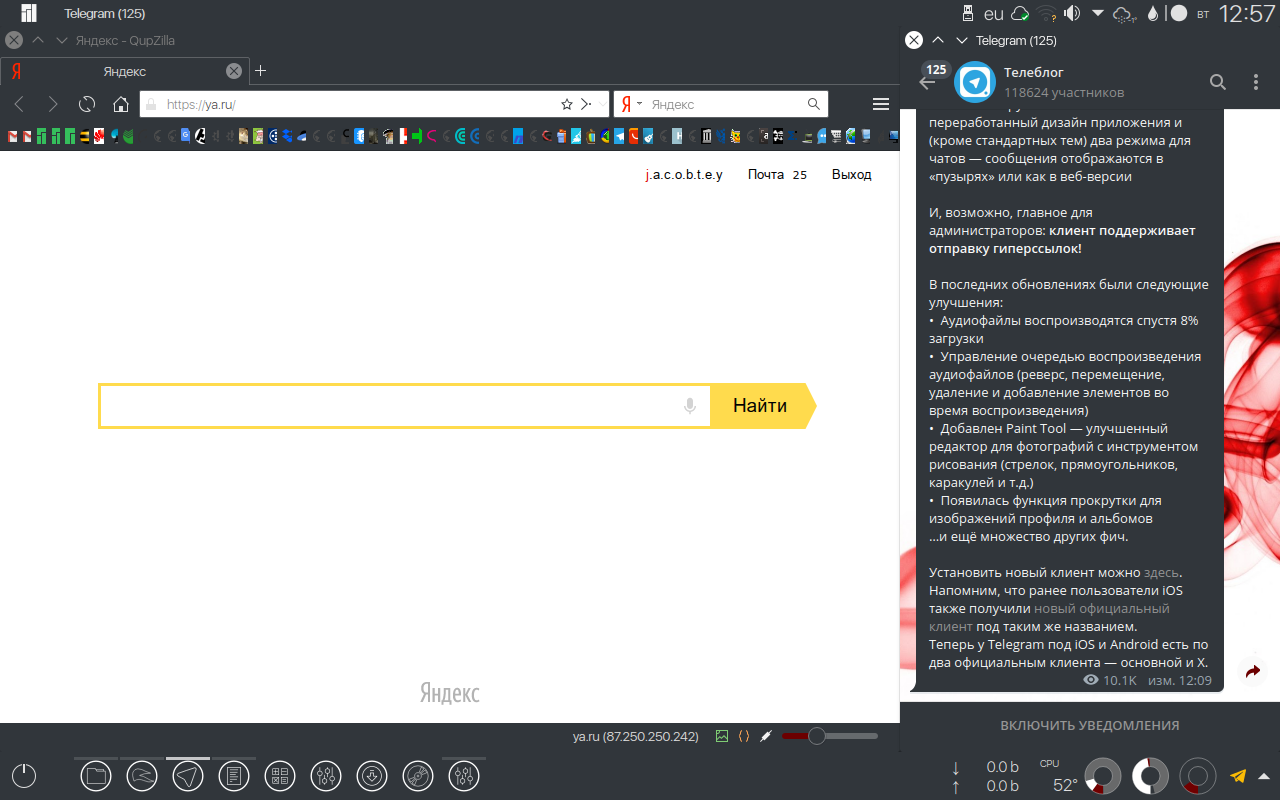Open the clock showing 12:57
1280x800 pixels.
point(1247,14)
